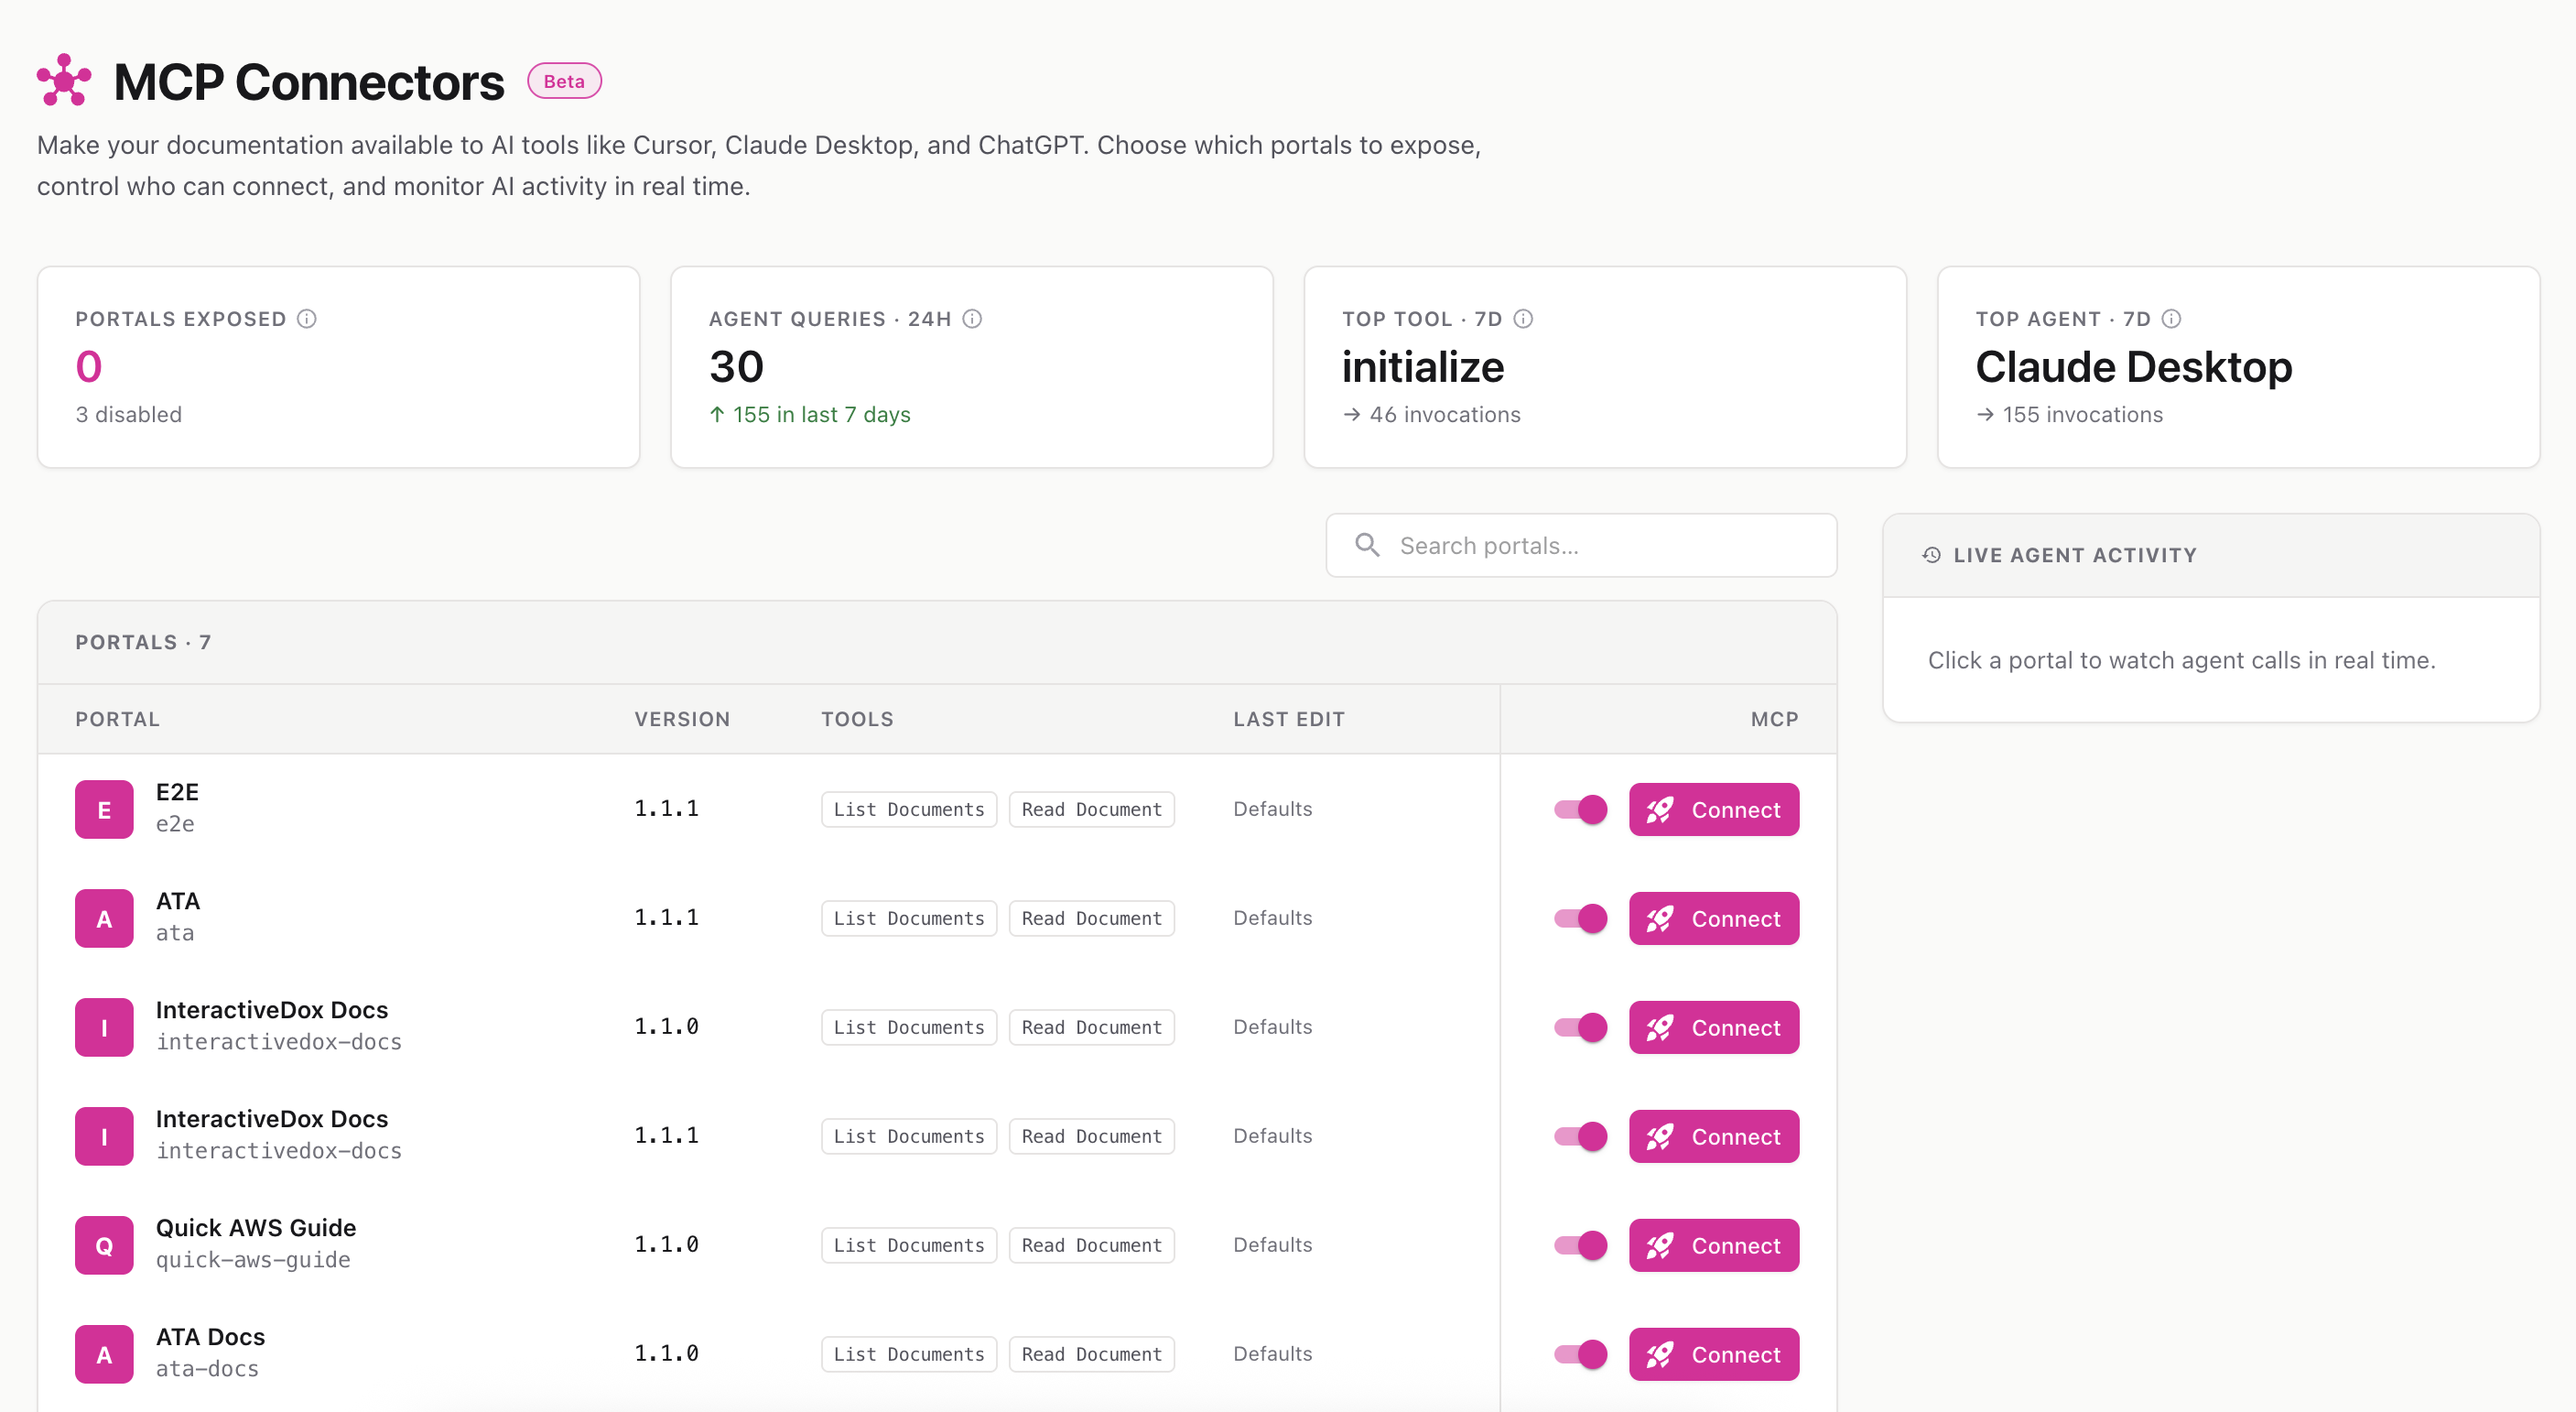The height and width of the screenshot is (1412, 2576).
Task: Click the history icon beside Live Agent Activity
Action: click(x=1931, y=555)
